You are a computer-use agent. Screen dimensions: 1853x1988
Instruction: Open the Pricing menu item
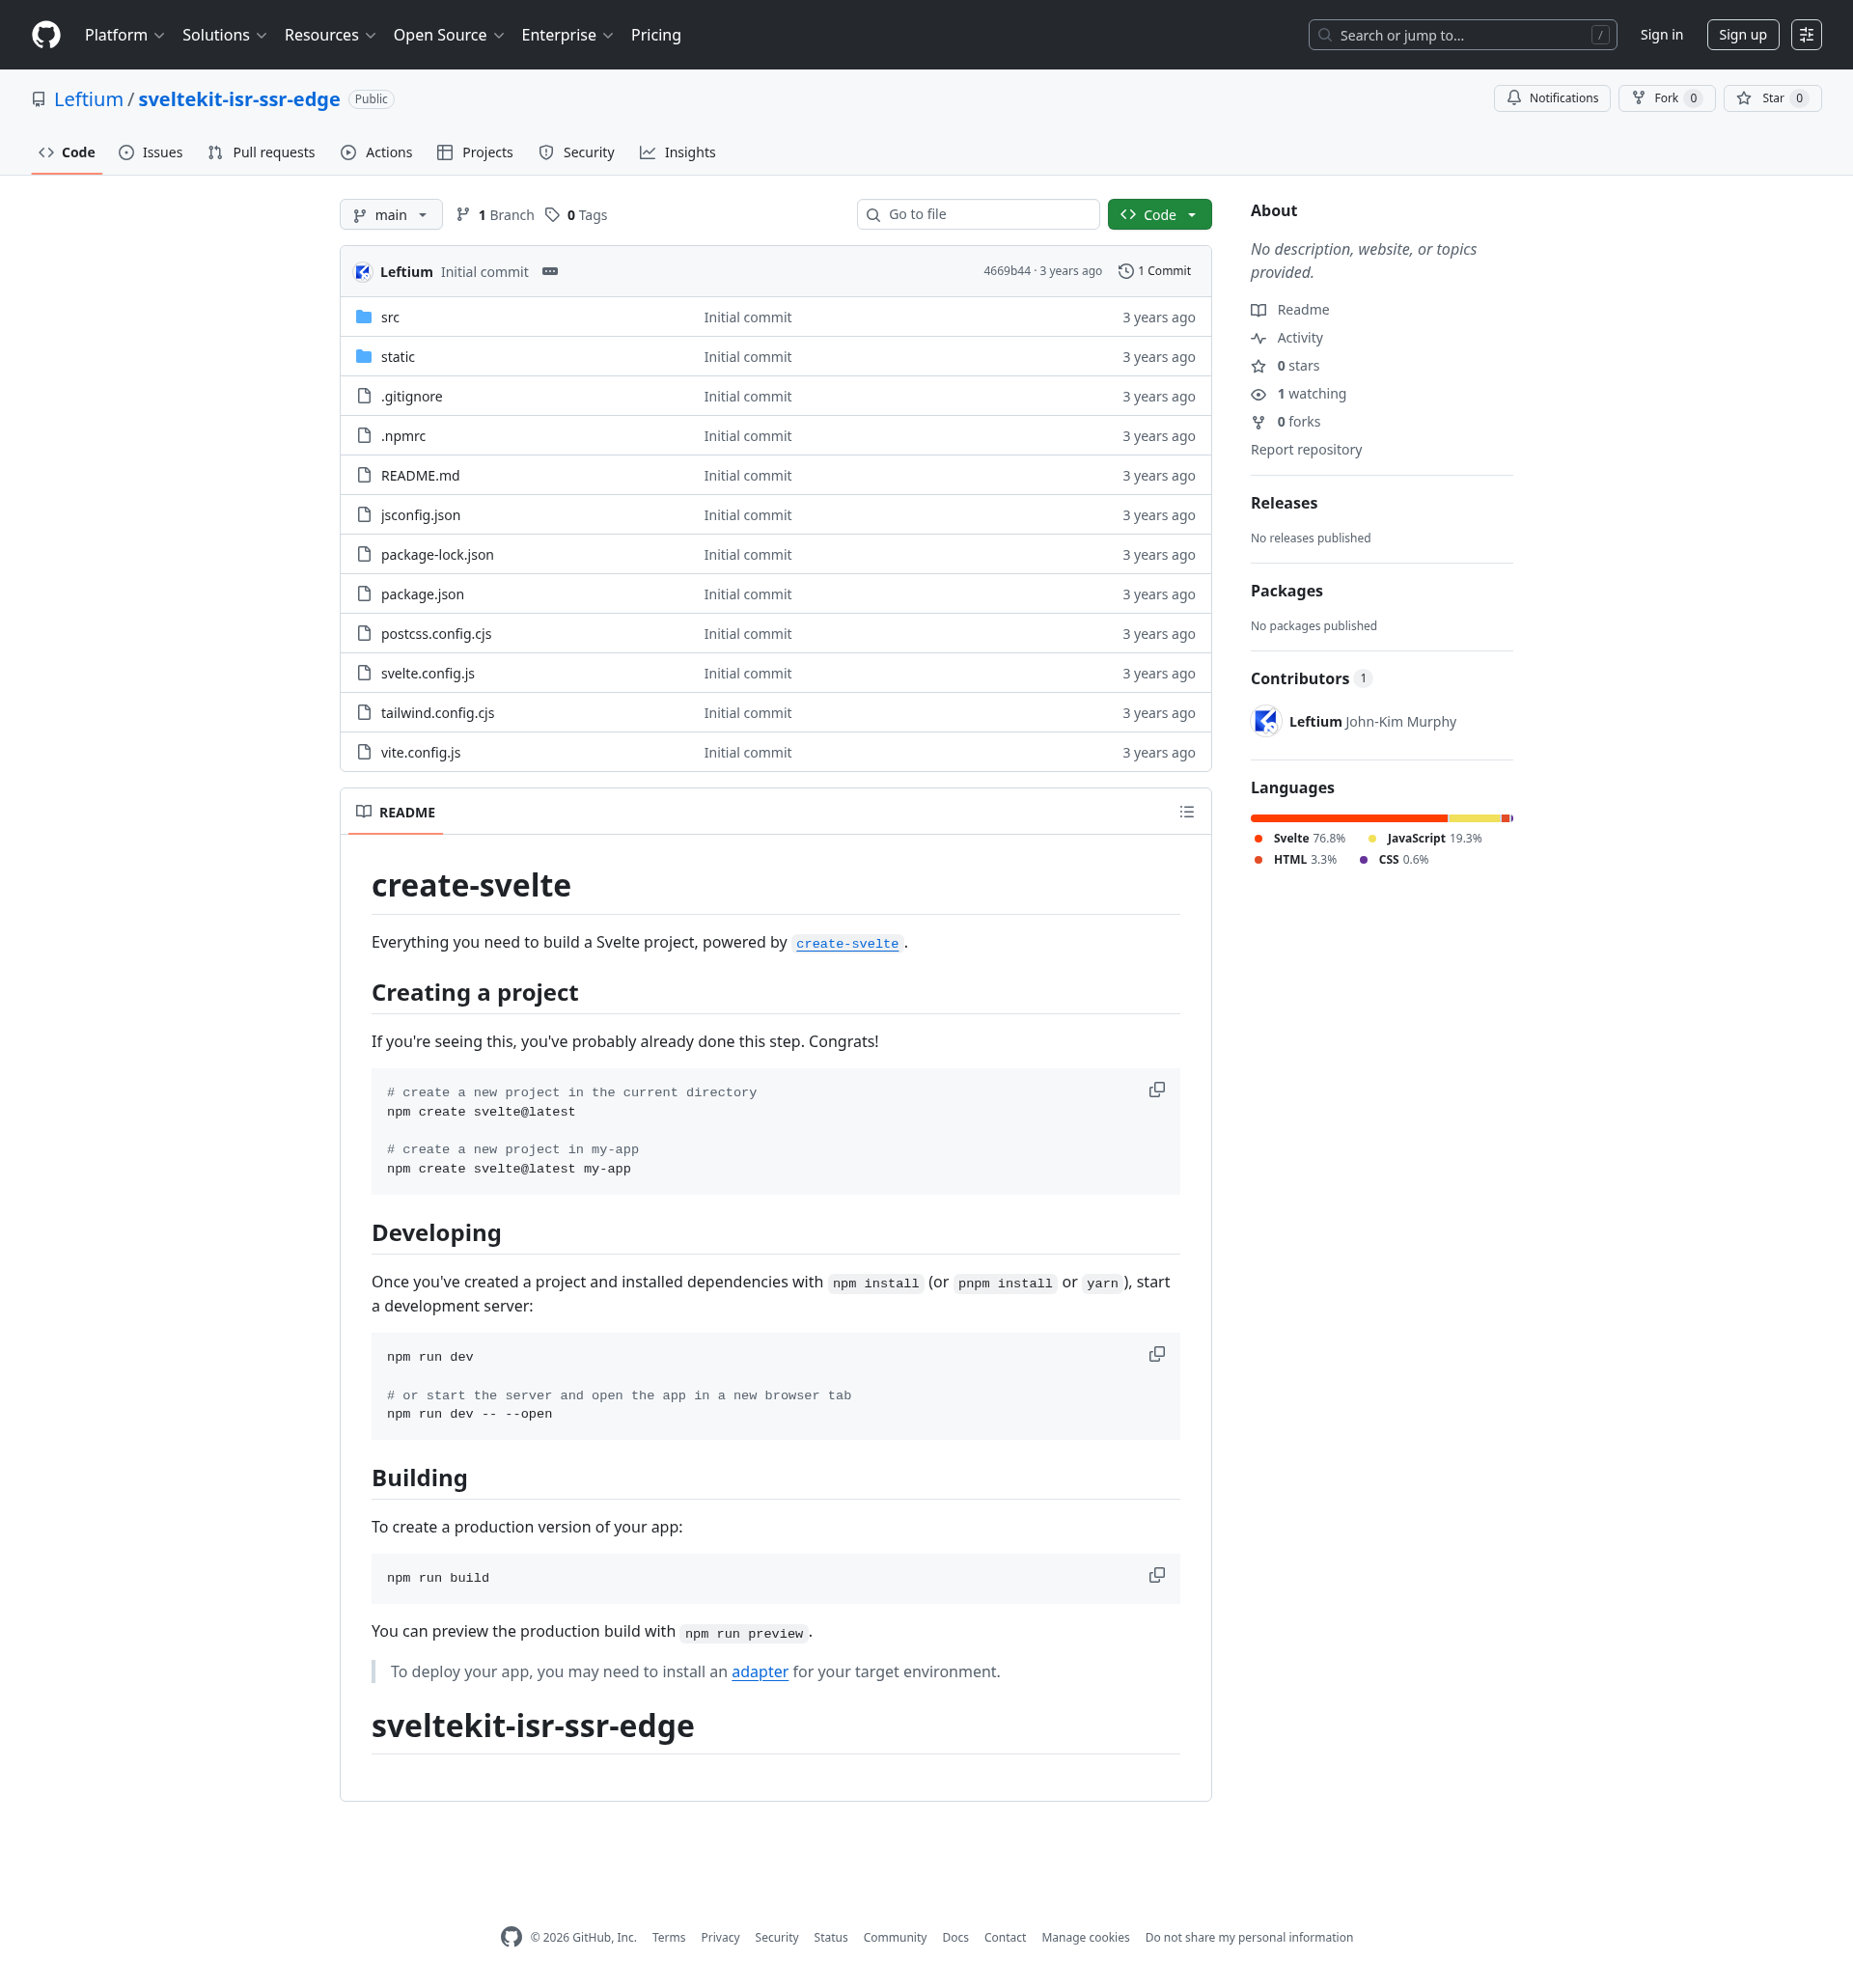click(656, 35)
